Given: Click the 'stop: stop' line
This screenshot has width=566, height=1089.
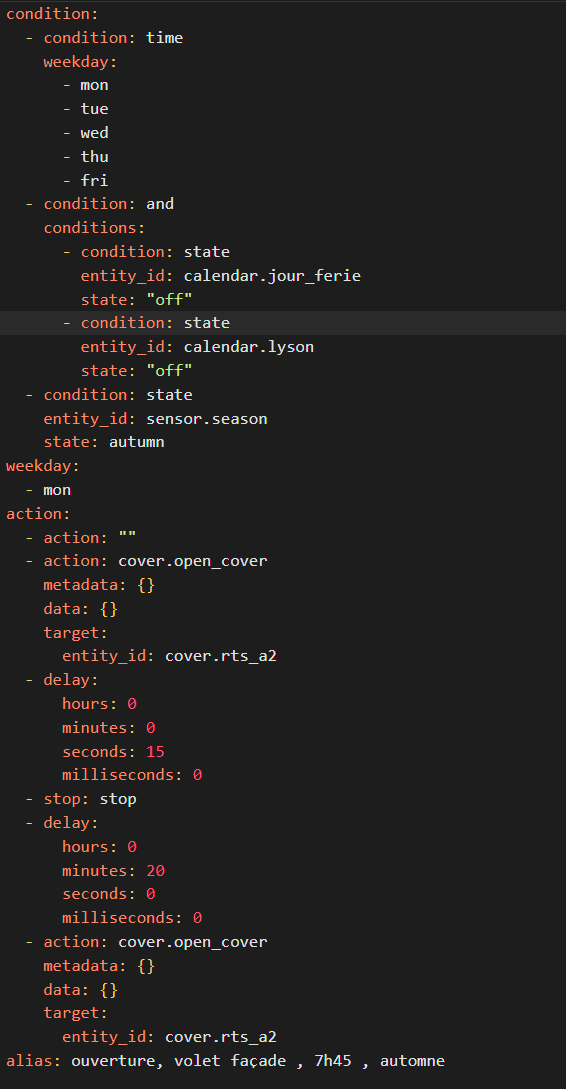Looking at the screenshot, I should click(81, 799).
